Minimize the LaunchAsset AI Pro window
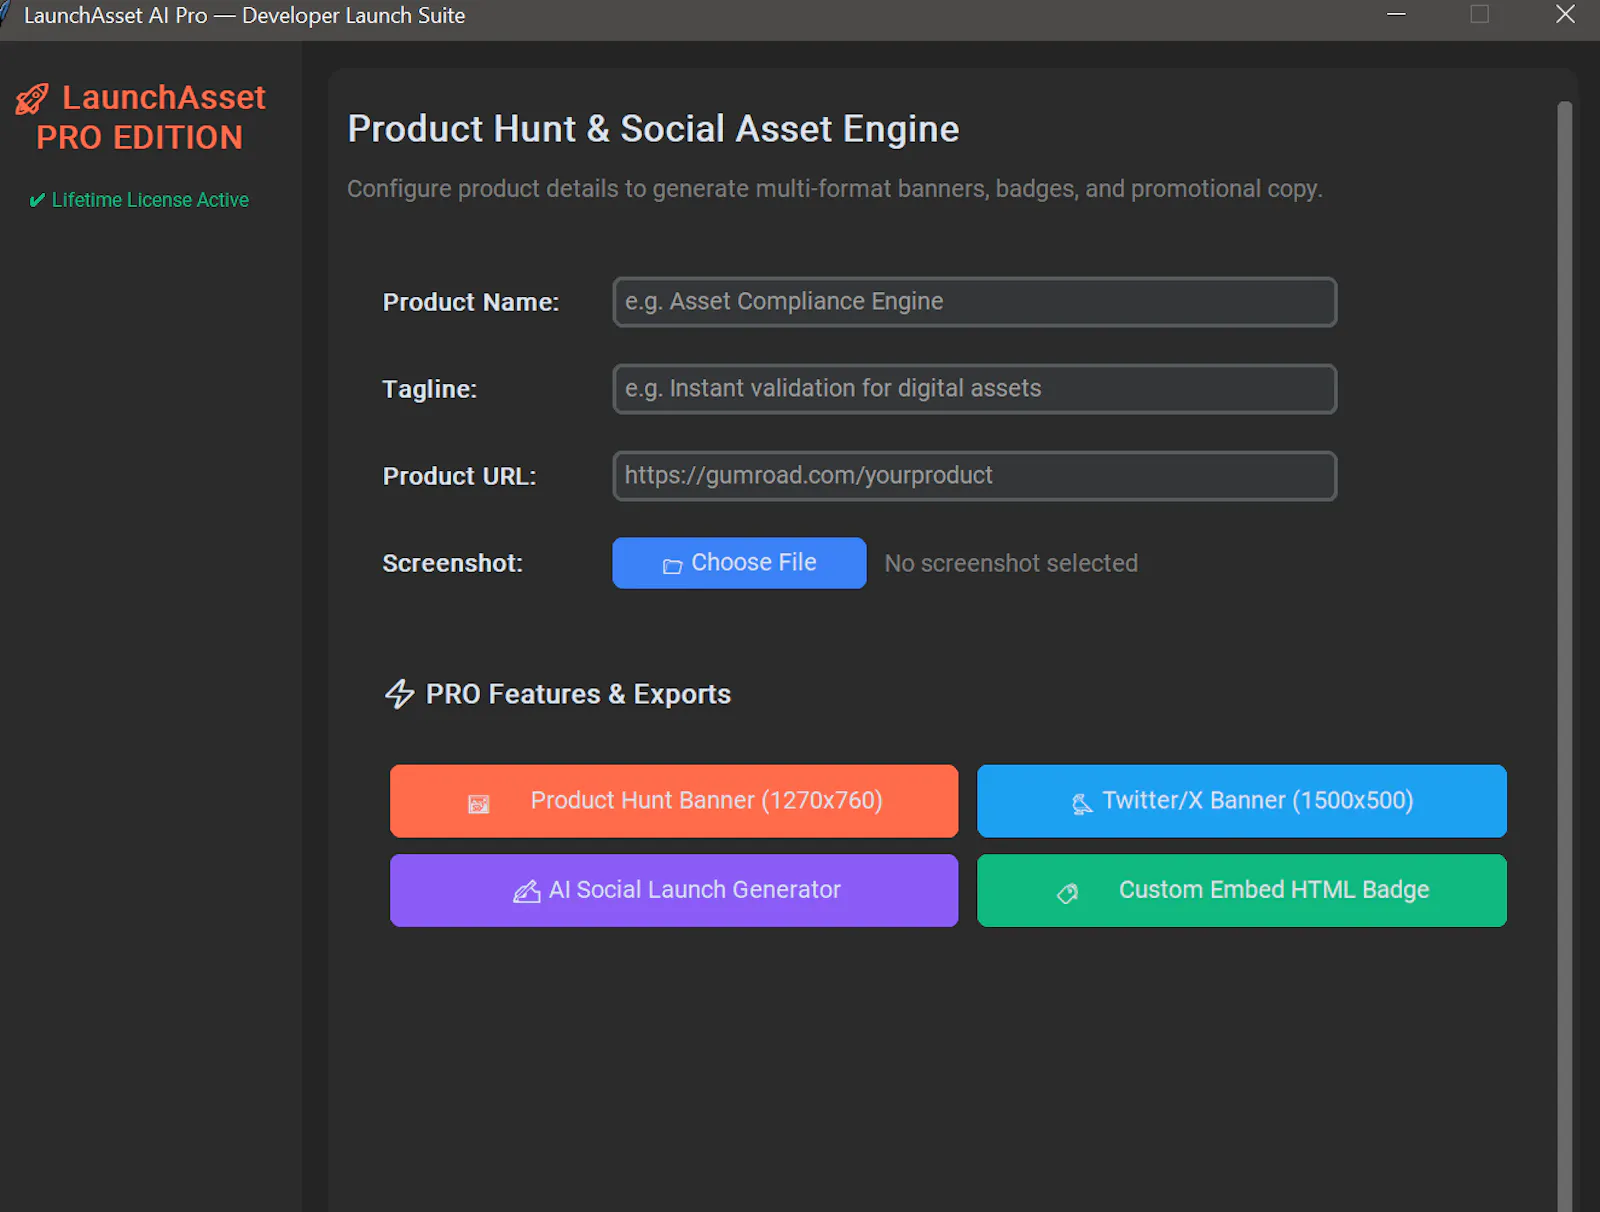The height and width of the screenshot is (1212, 1600). [1396, 14]
